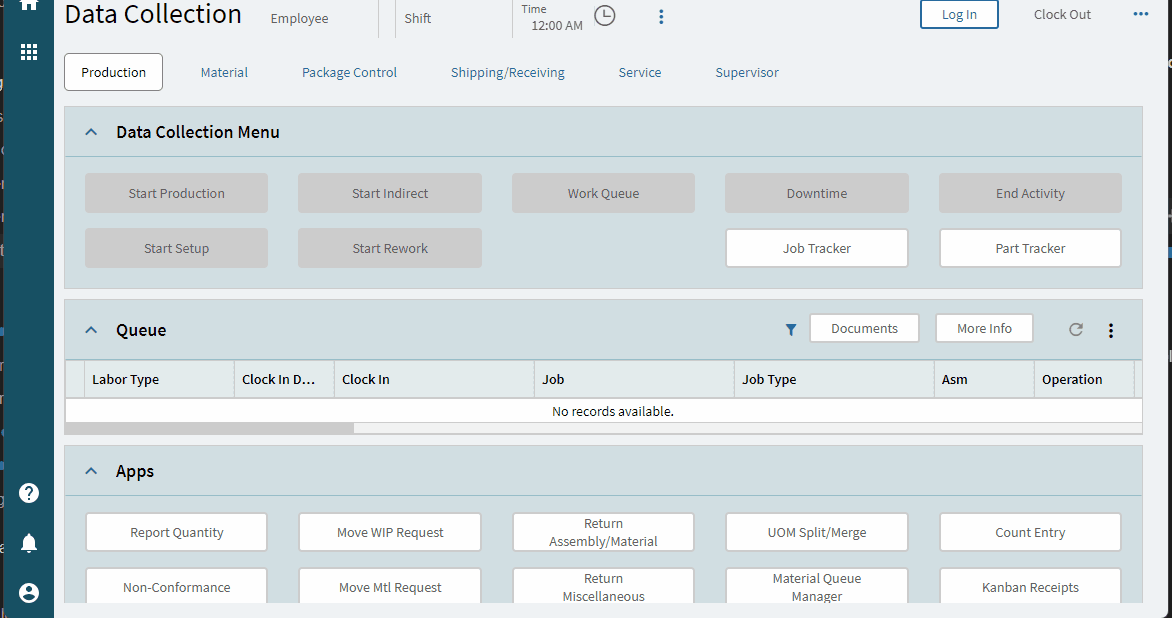Open Return Assembly/Material app
Image resolution: width=1172 pixels, height=618 pixels.
coord(603,532)
